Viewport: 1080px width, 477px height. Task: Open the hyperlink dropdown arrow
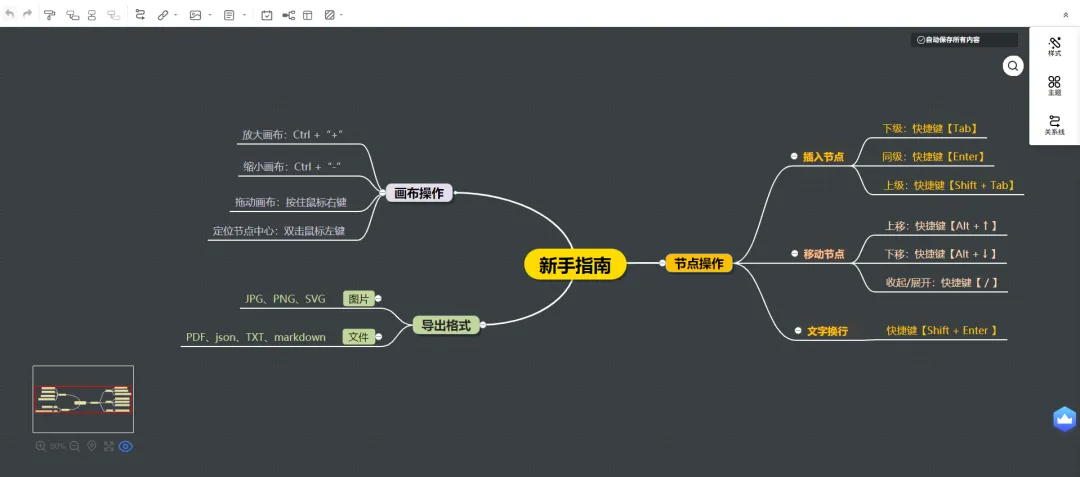(x=175, y=15)
